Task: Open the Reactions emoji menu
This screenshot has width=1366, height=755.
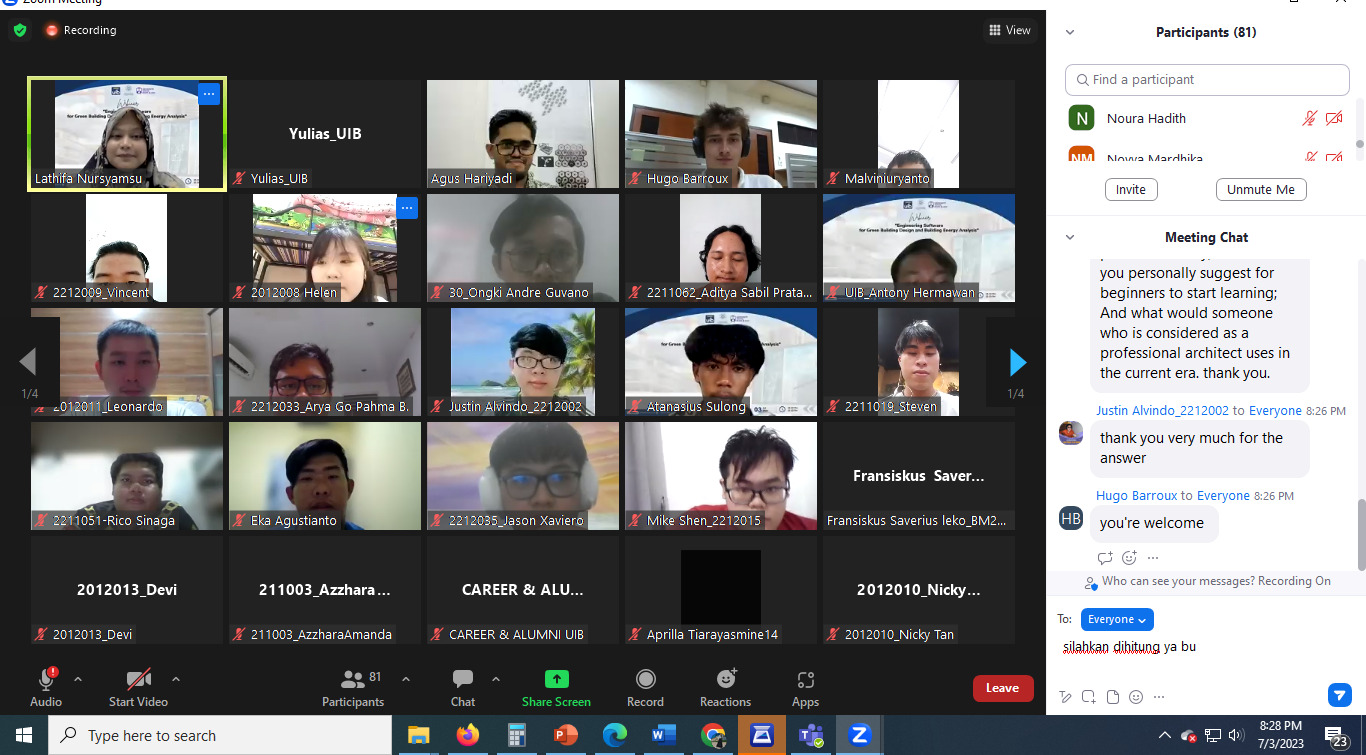Action: (x=725, y=688)
